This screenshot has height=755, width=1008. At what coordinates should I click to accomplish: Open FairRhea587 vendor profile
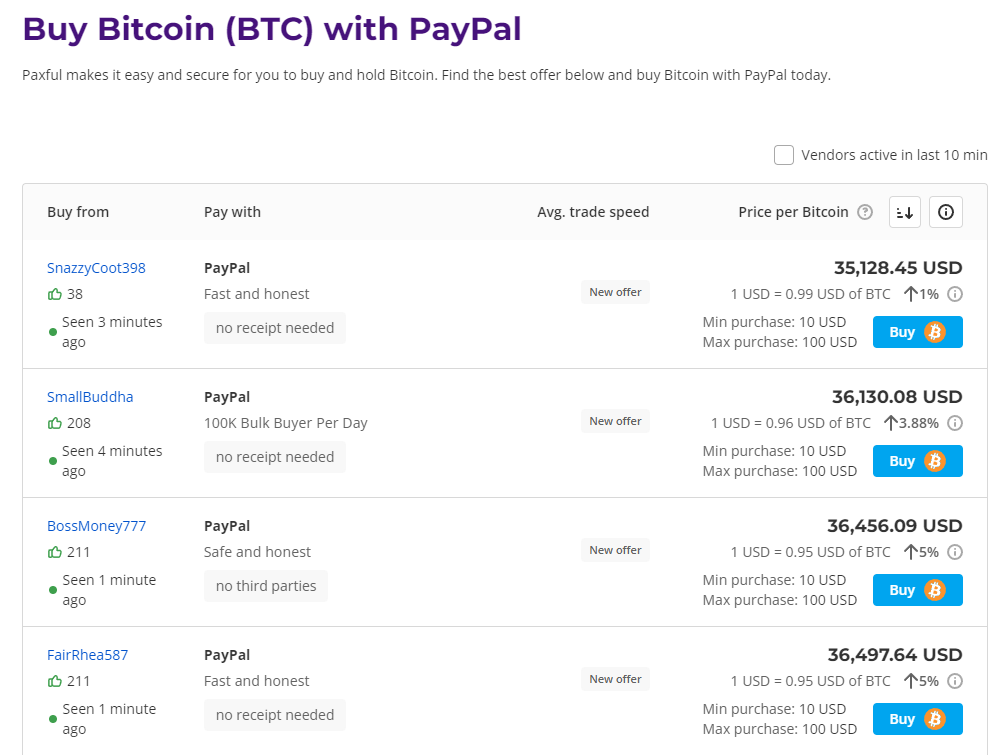point(87,655)
